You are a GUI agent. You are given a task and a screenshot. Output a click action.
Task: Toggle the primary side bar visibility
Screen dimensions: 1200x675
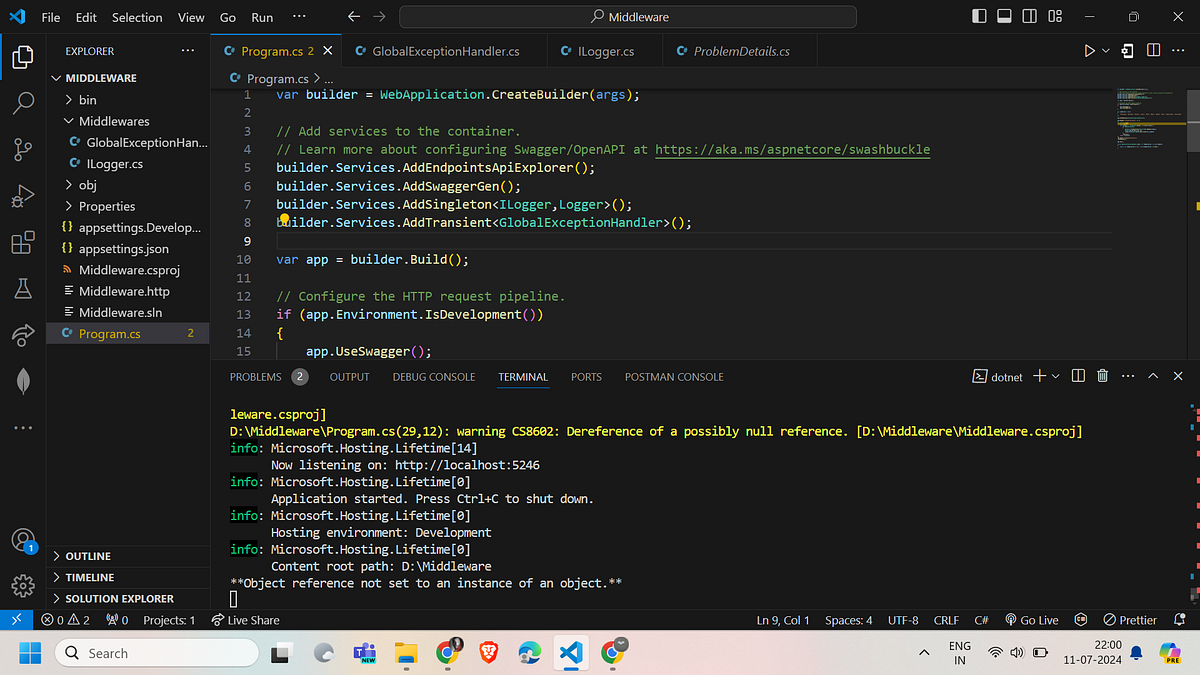(x=978, y=16)
